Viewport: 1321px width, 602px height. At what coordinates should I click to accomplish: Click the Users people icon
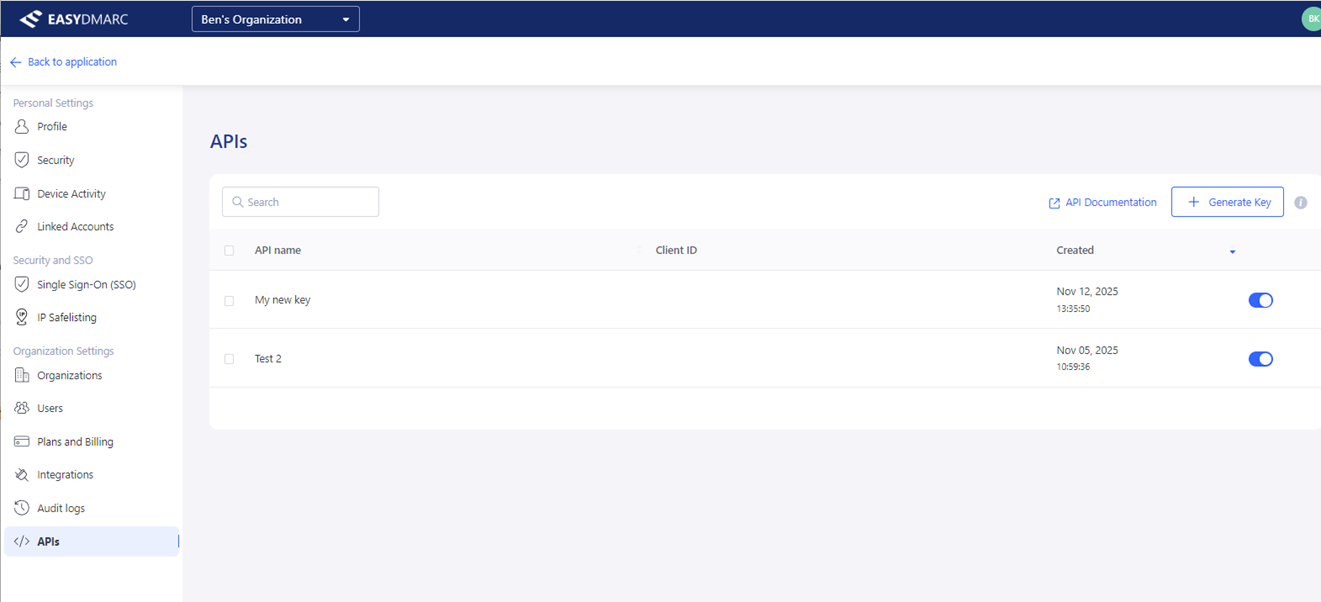(22, 408)
